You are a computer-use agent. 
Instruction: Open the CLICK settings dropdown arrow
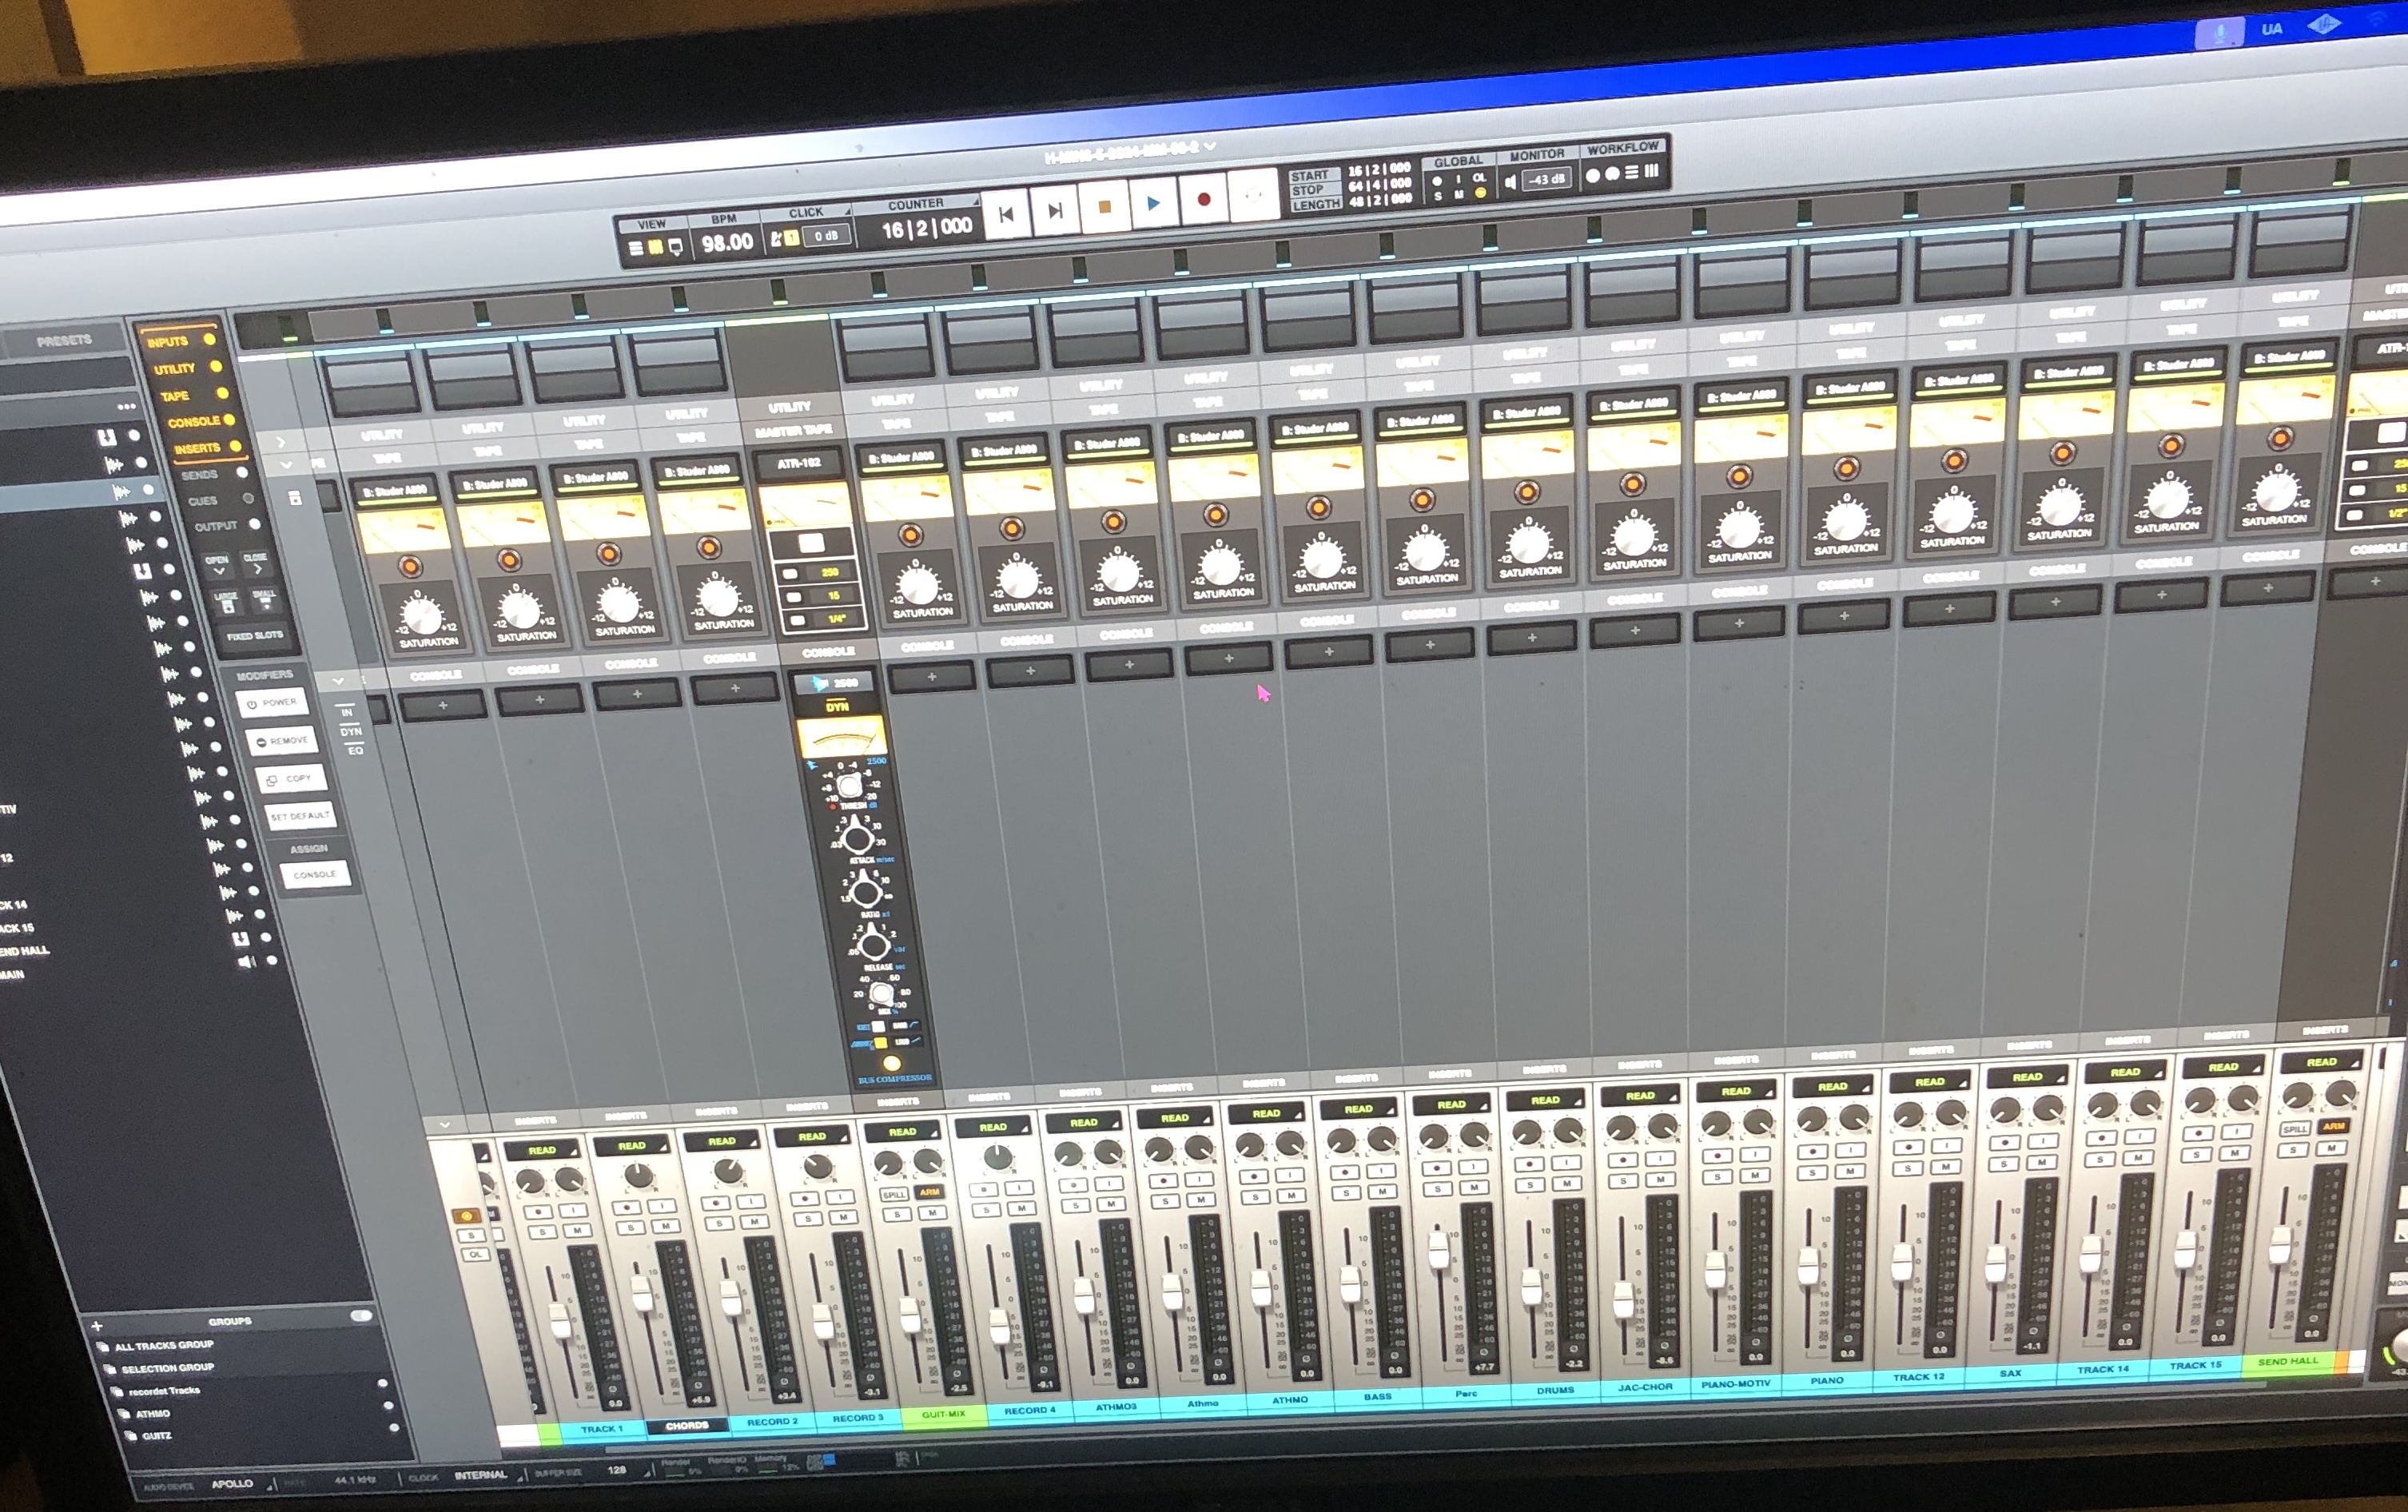tap(848, 211)
